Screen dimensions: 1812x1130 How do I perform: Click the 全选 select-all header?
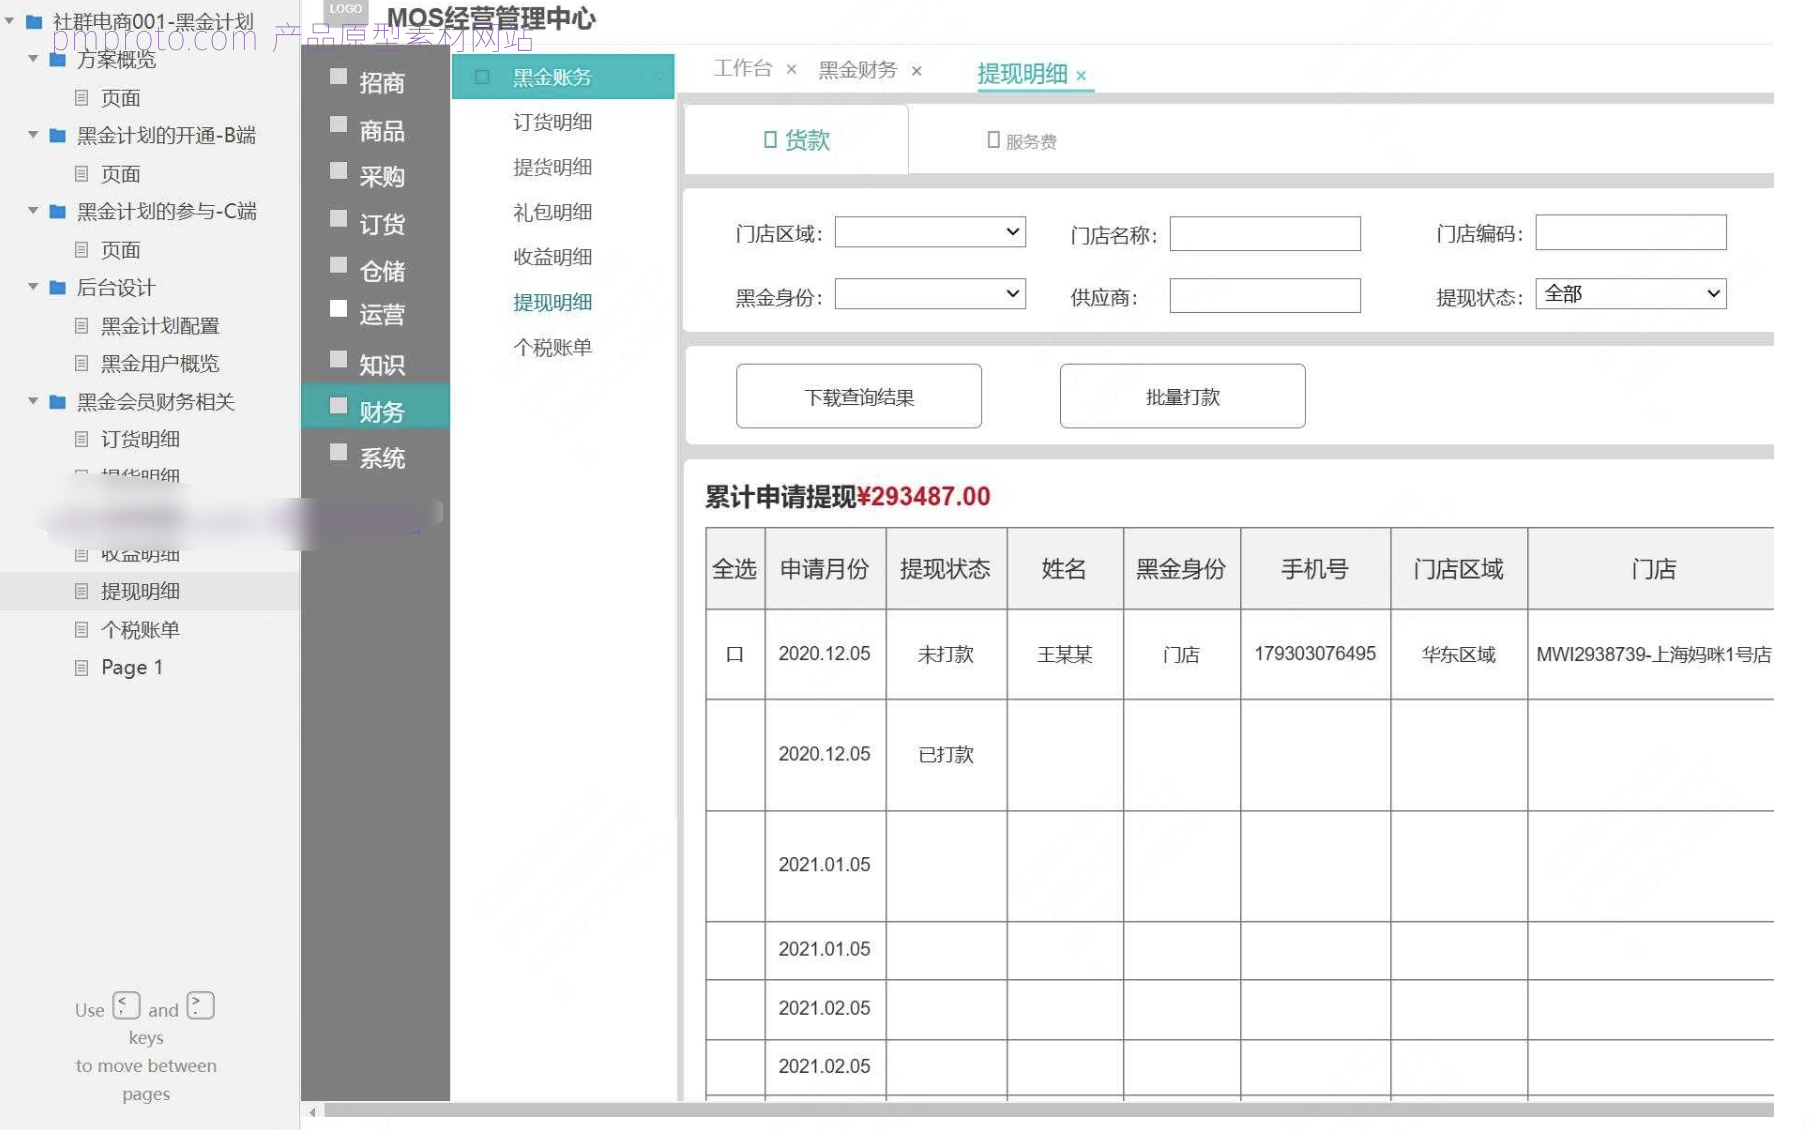734,569
